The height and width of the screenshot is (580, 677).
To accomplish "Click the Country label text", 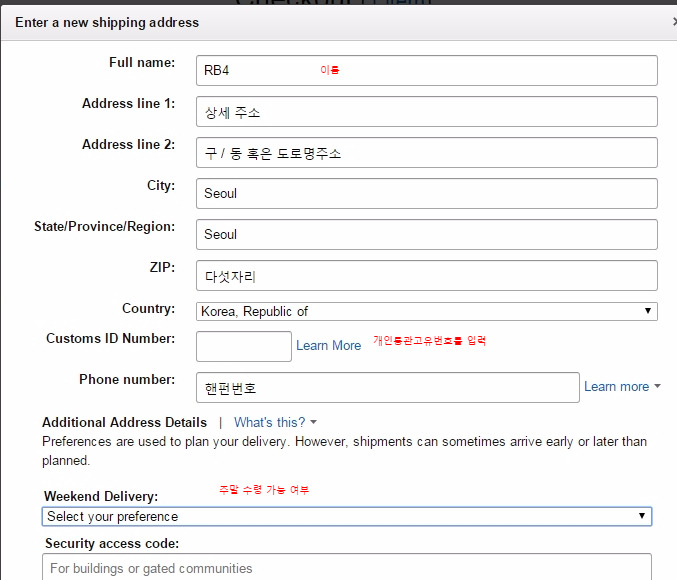I will pos(148,309).
